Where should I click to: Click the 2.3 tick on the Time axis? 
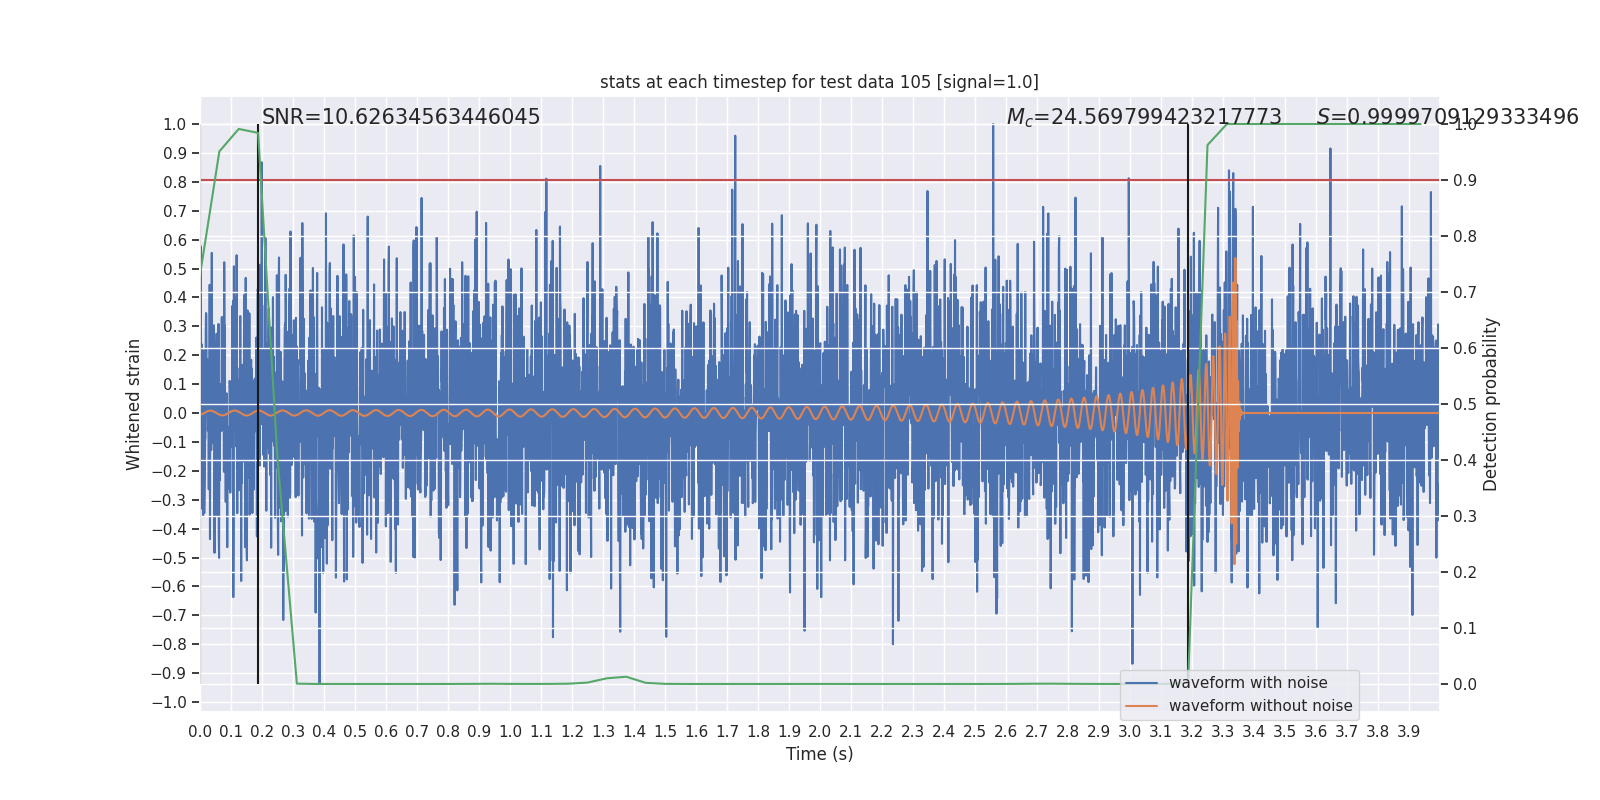click(x=913, y=731)
